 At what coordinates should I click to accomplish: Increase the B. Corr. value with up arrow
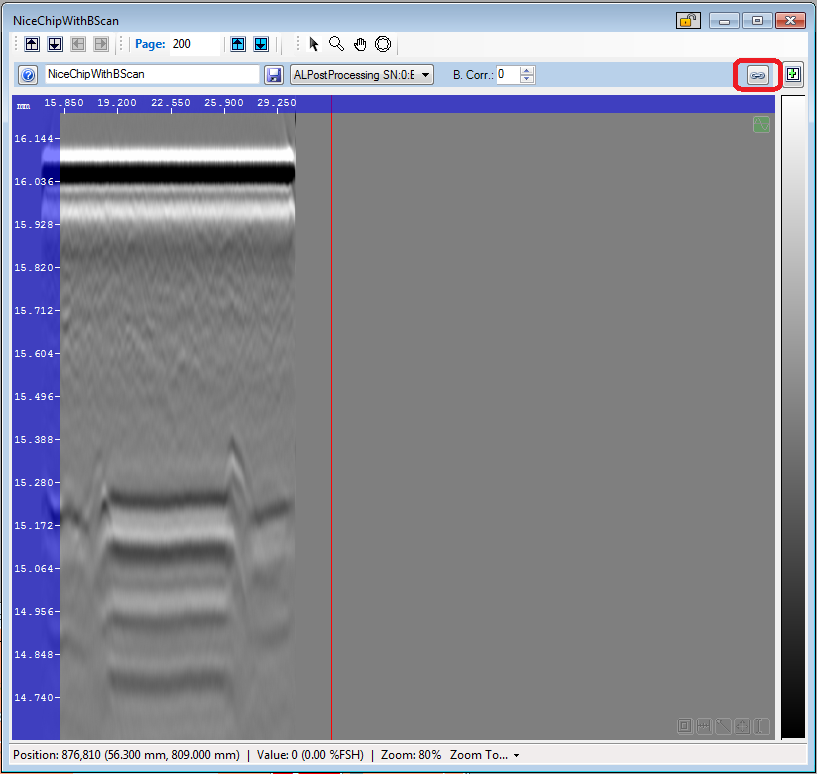[x=528, y=70]
